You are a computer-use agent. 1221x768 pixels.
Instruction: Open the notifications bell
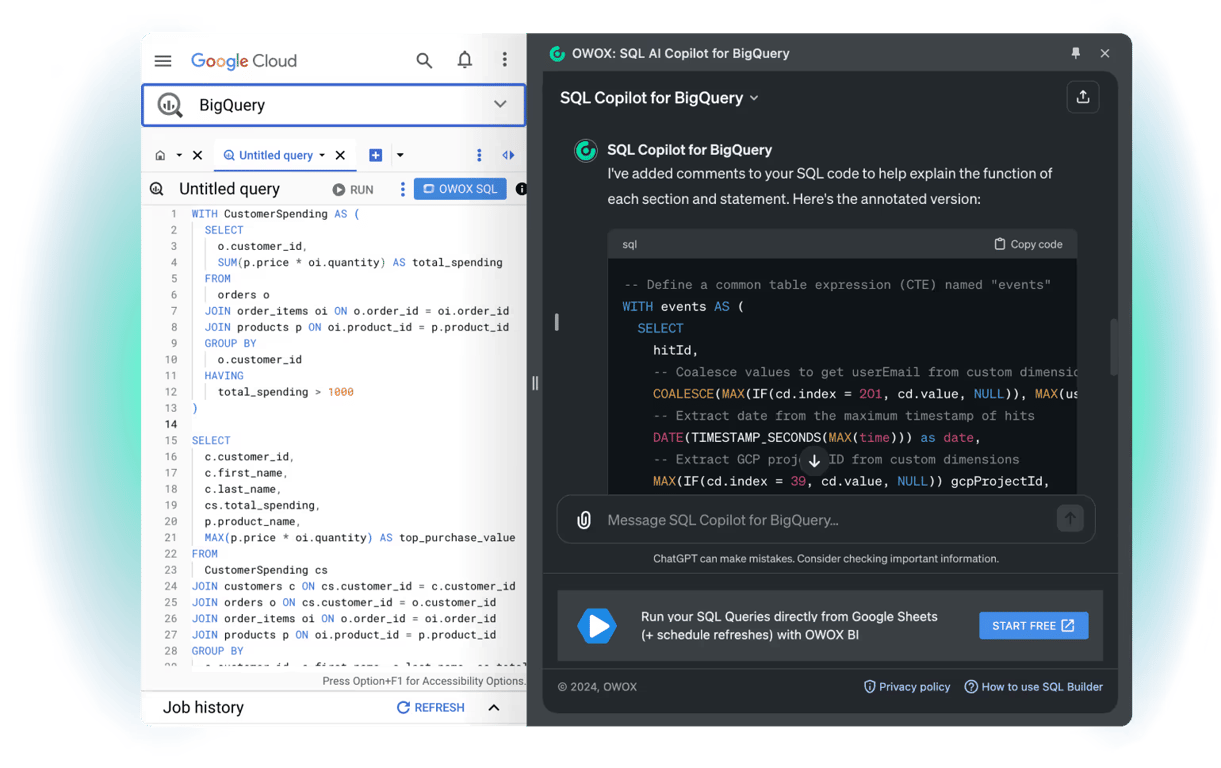[x=465, y=61]
